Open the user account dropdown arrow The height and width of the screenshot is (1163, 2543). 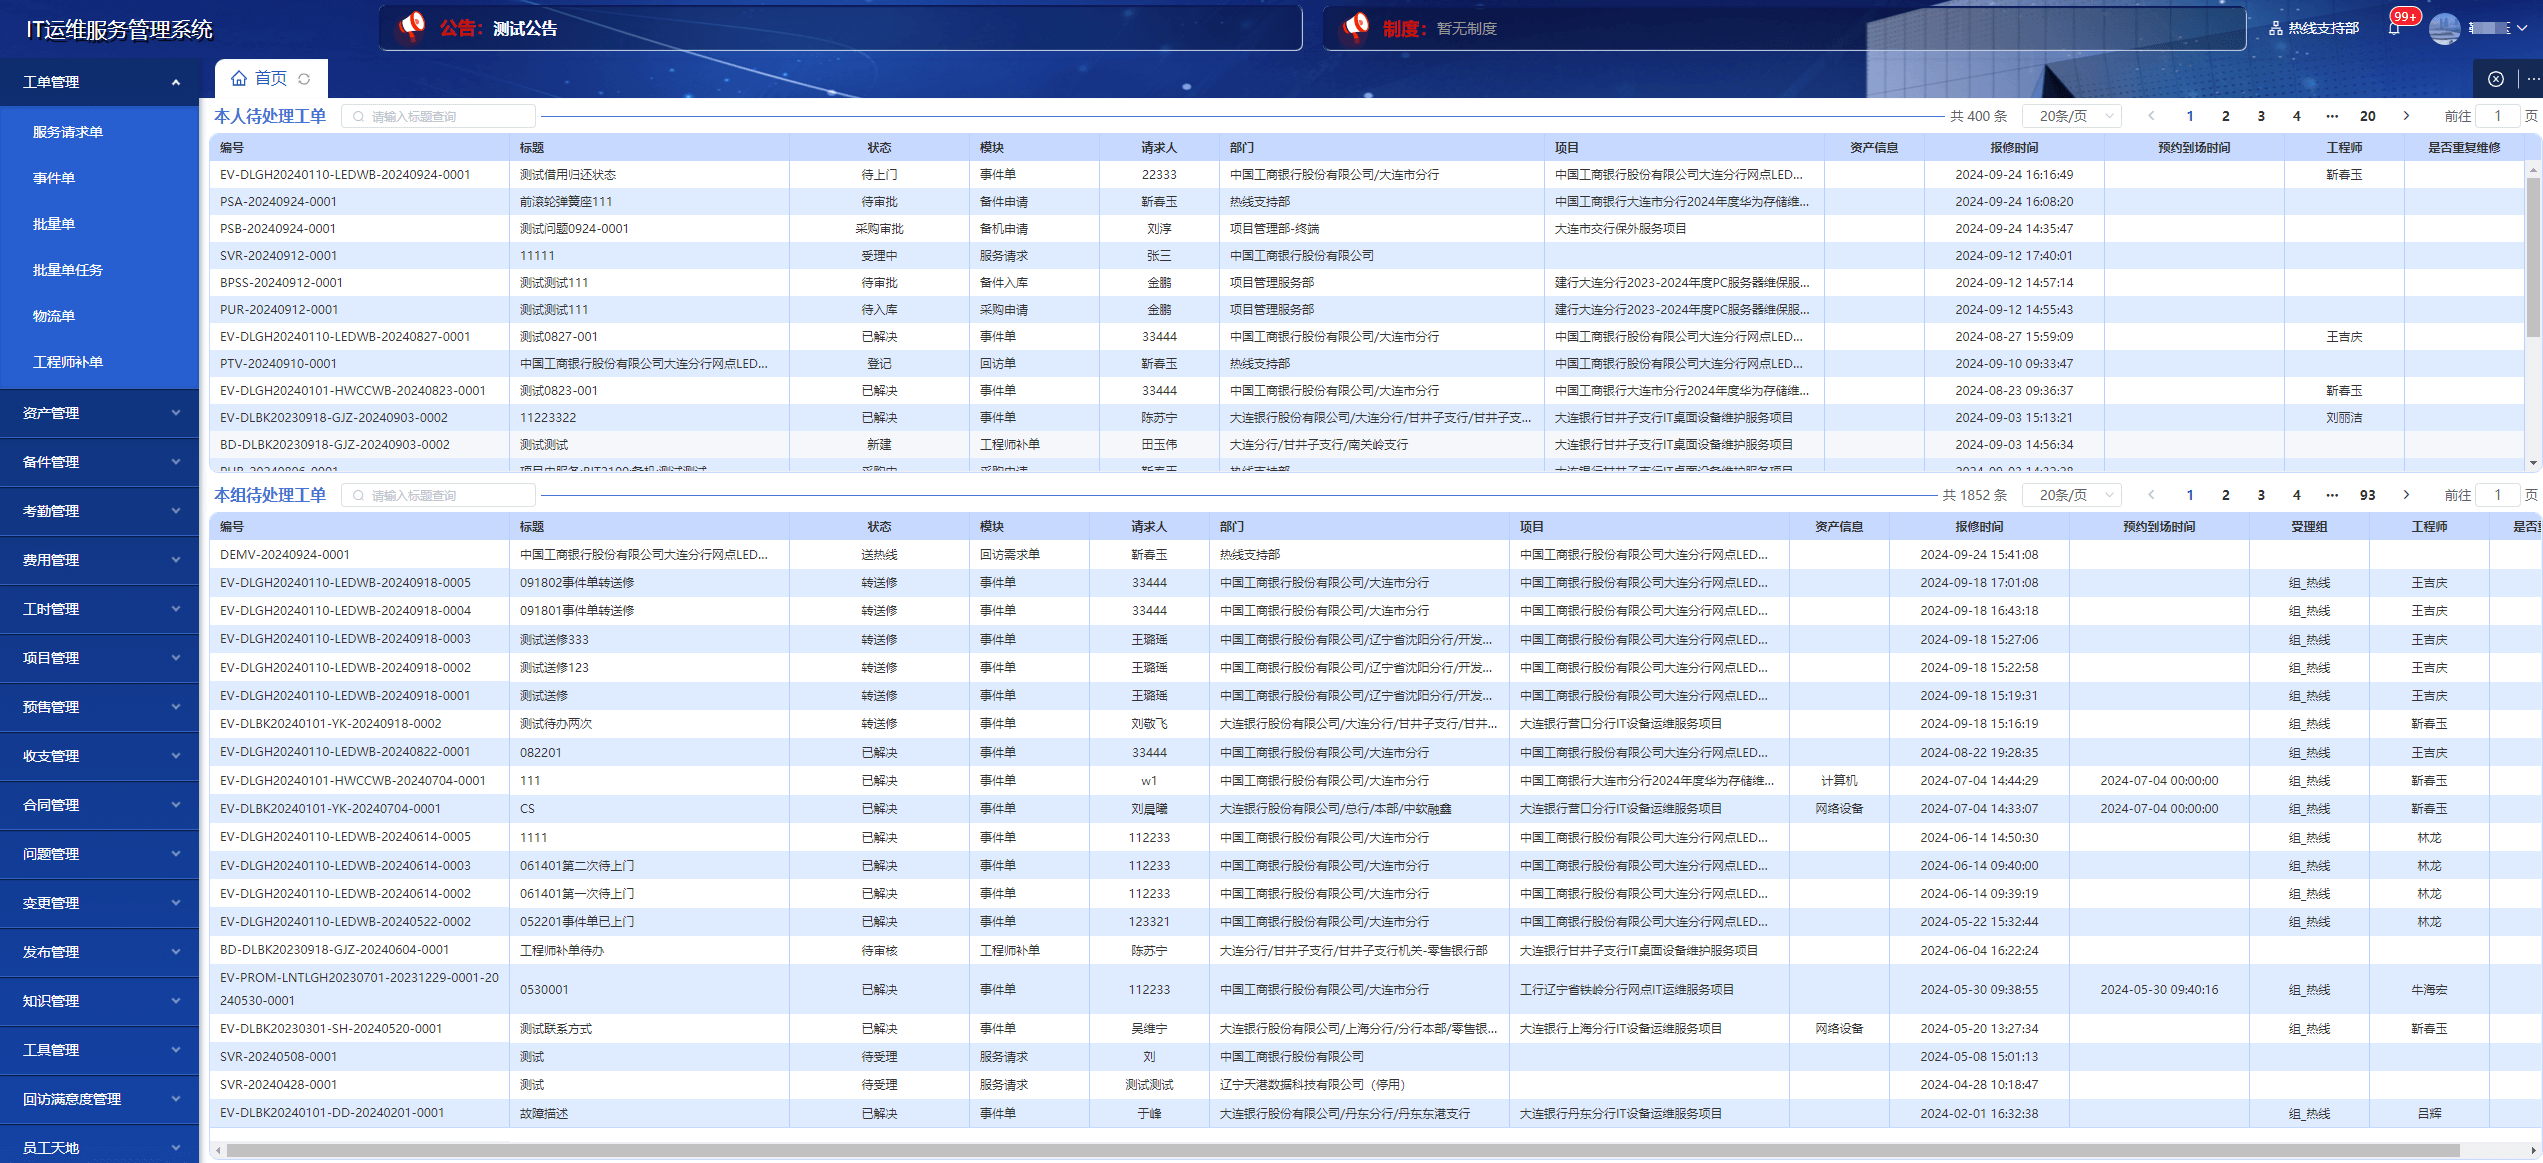2522,28
